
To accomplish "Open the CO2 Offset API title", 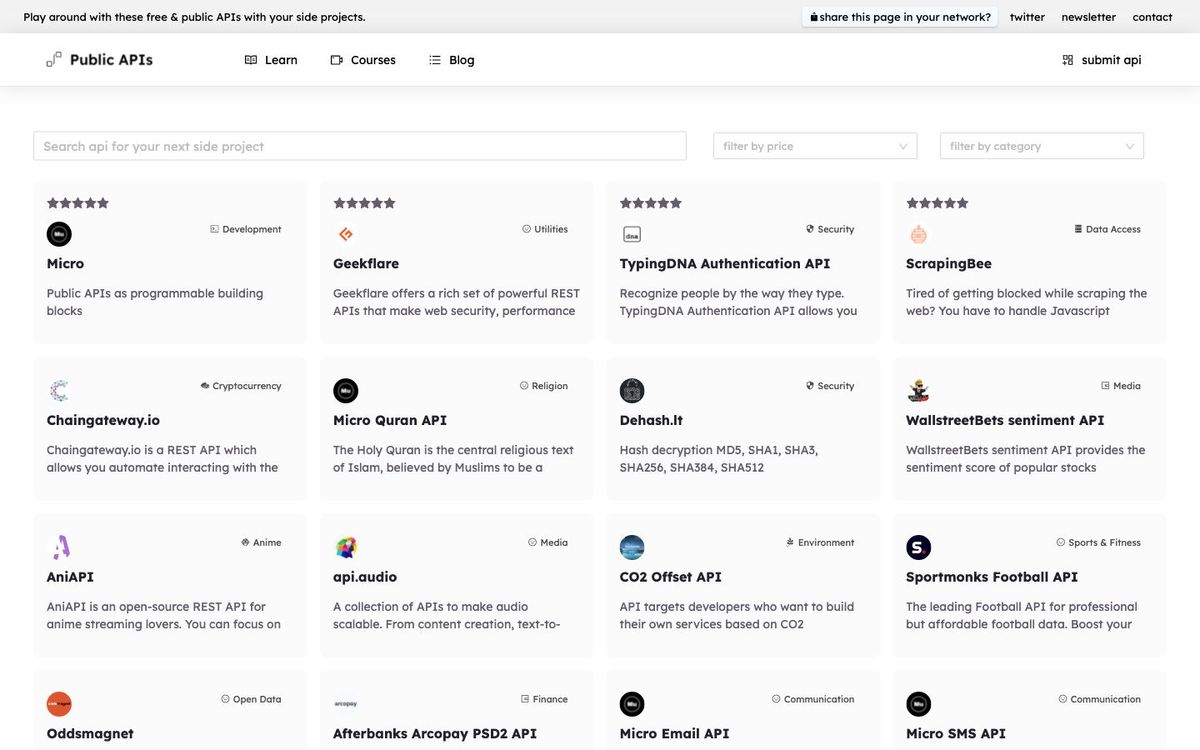I will (670, 577).
